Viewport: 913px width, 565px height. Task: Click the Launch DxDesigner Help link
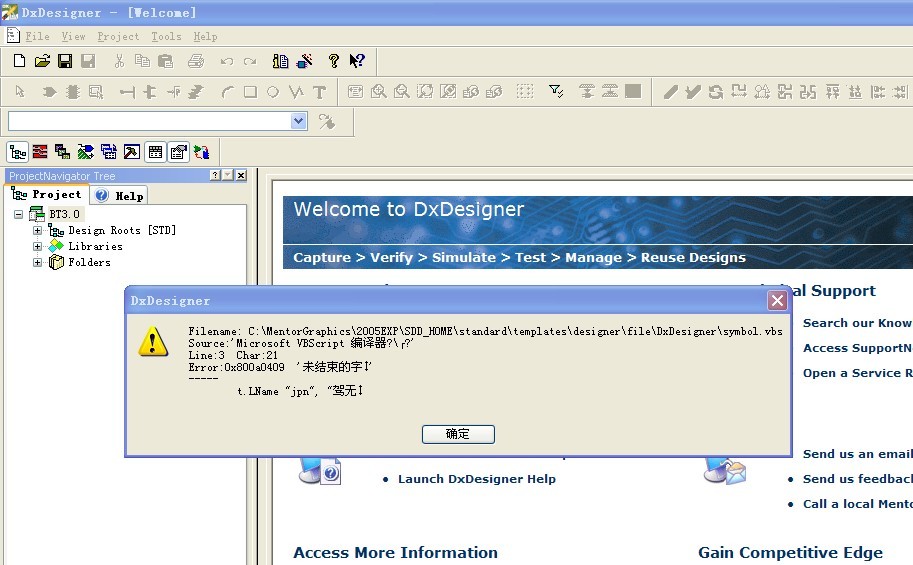click(x=477, y=479)
